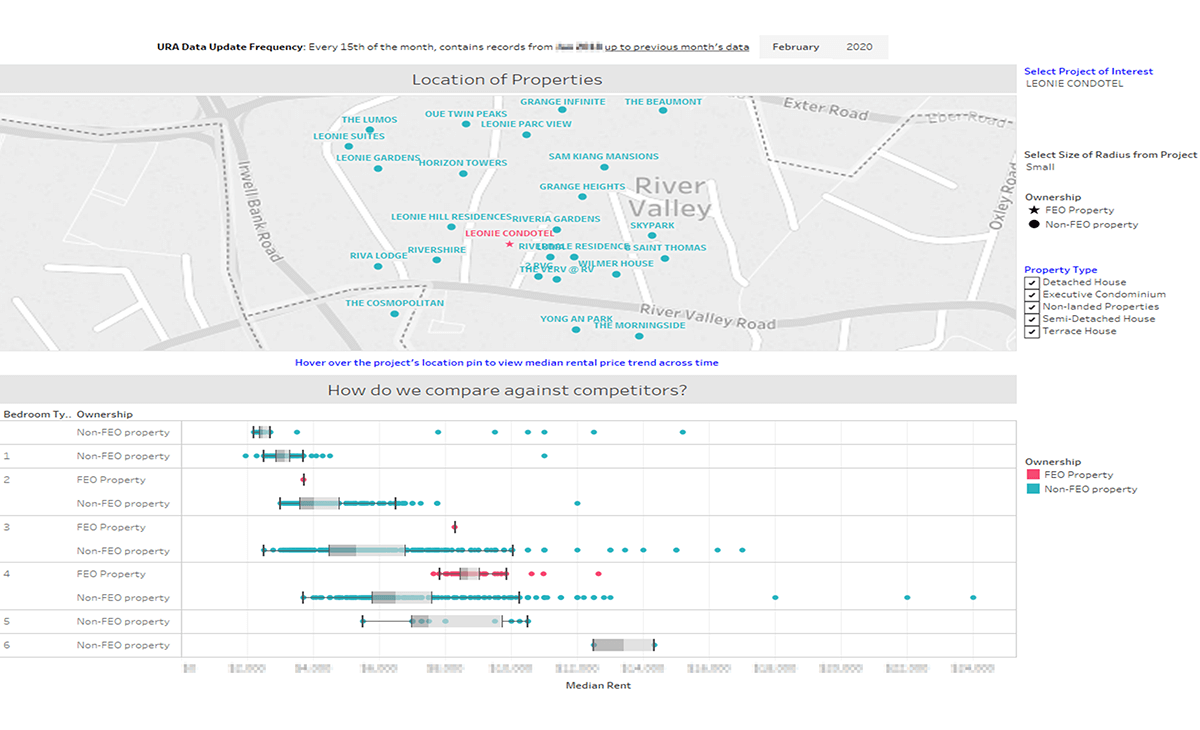Viewport: 1200px width, 730px height.
Task: Click rightmost teal outlier in bedroom 4 row
Action: click(973, 598)
